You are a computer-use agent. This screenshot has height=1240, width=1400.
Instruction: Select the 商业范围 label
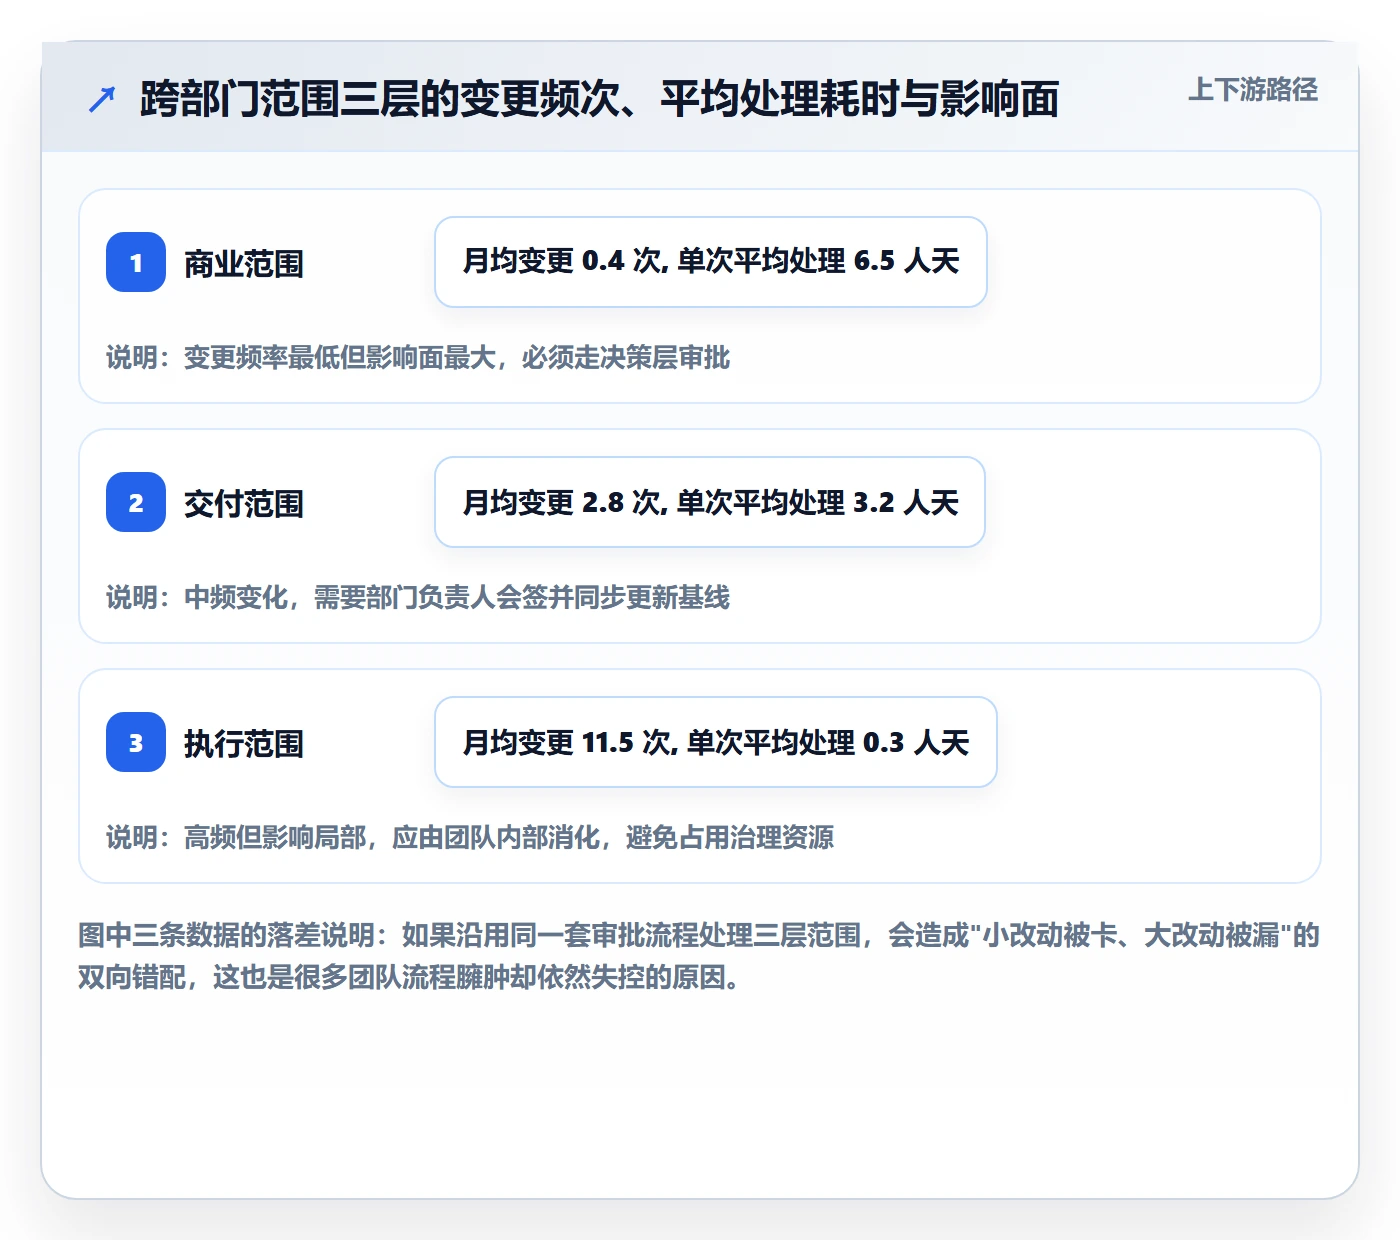point(244,264)
